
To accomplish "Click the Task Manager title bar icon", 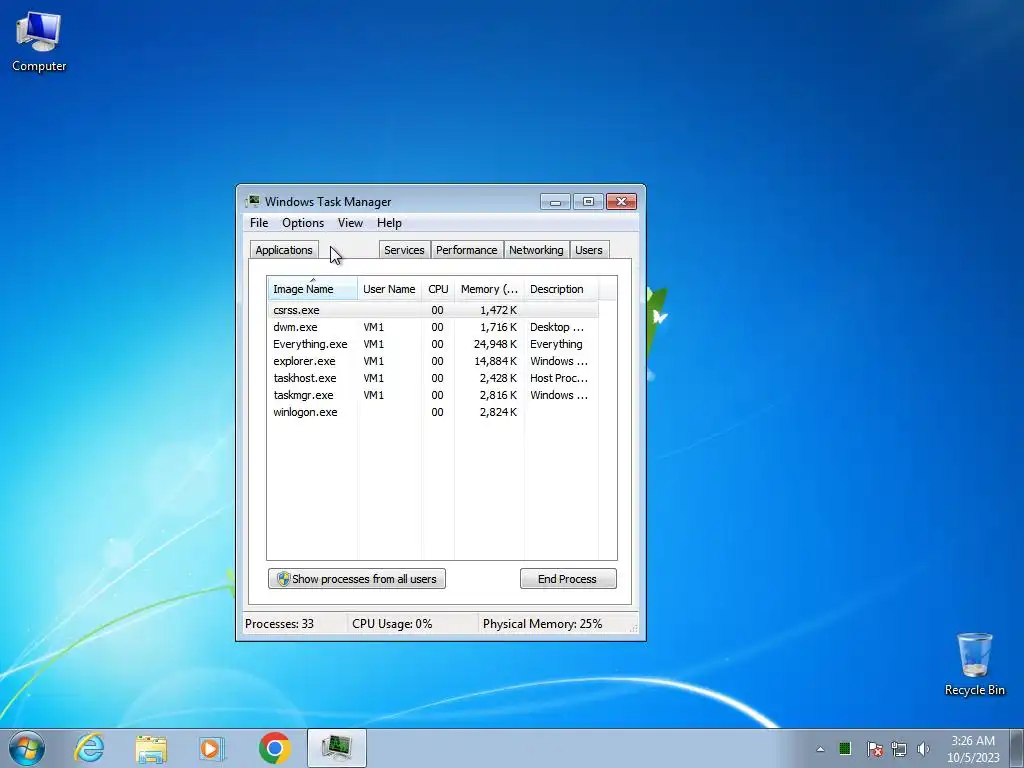I will coord(252,201).
